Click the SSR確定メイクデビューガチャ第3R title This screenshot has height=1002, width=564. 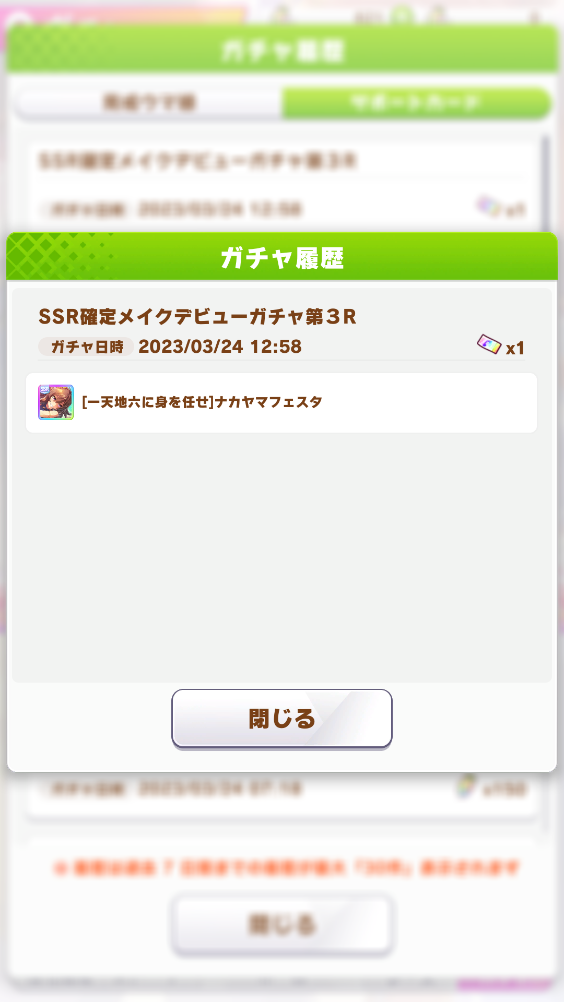pos(197,317)
